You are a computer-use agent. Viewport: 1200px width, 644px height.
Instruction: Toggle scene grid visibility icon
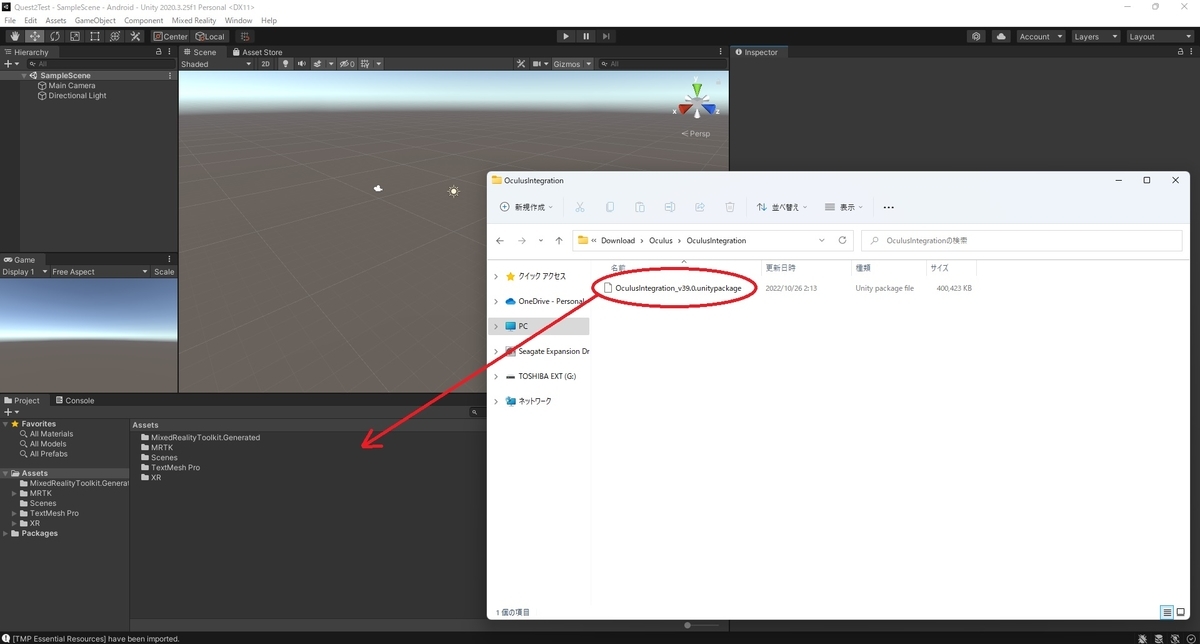(366, 64)
